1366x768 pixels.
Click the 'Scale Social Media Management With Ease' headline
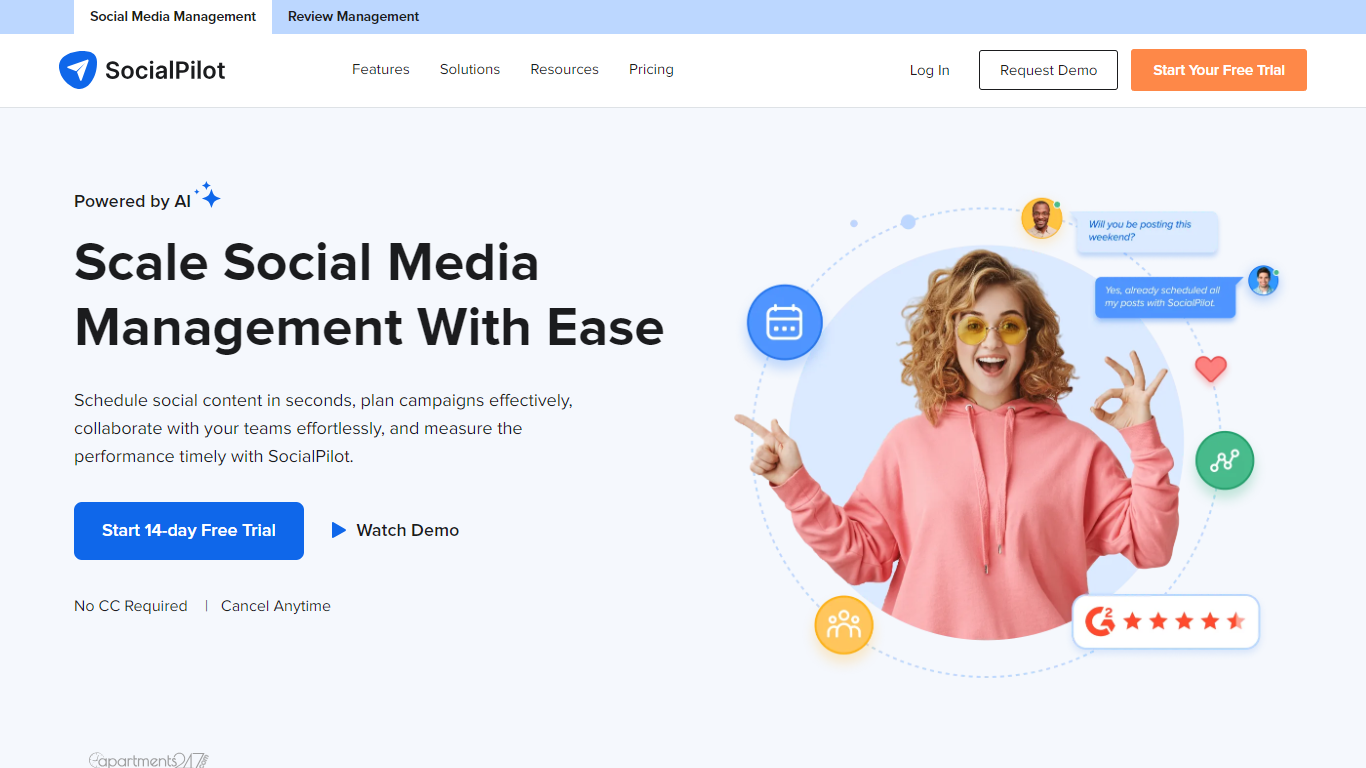369,295
